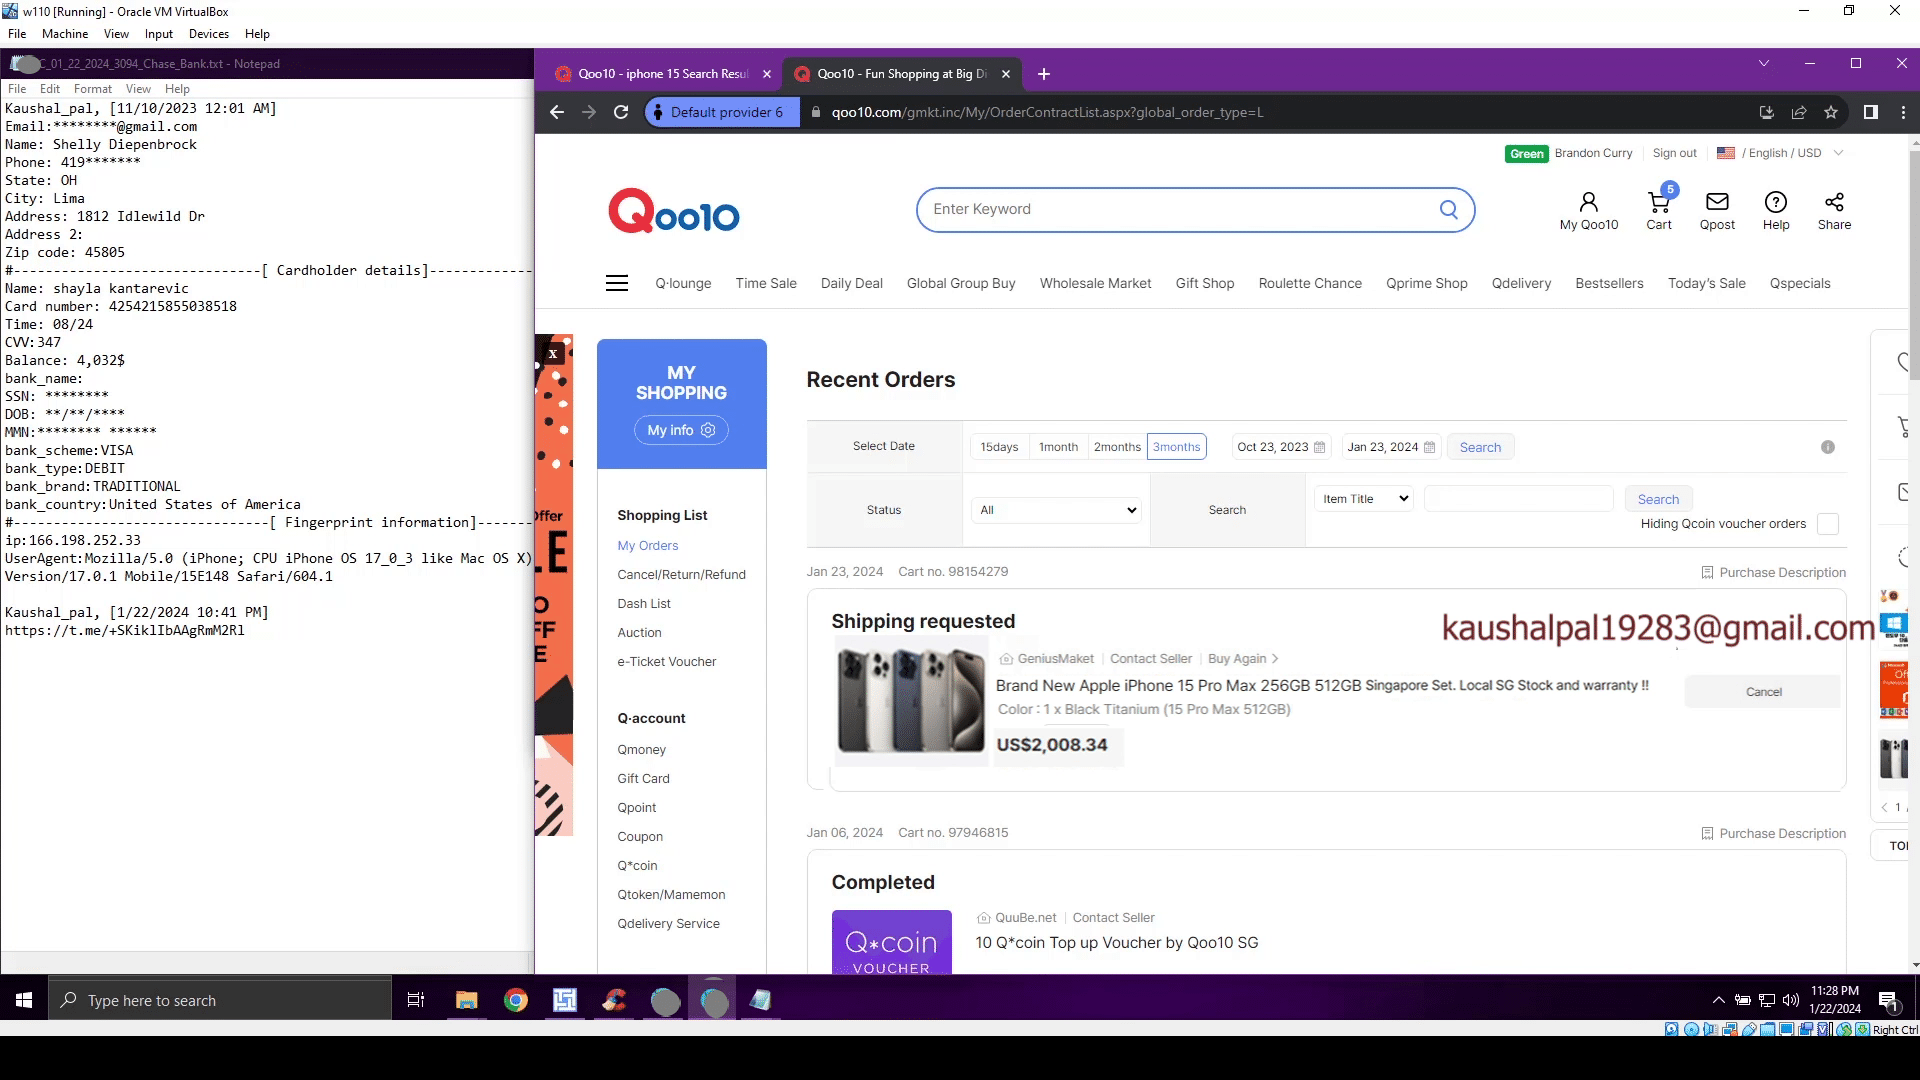Bookmark this page with star icon
1920x1080 pixels.
point(1830,112)
